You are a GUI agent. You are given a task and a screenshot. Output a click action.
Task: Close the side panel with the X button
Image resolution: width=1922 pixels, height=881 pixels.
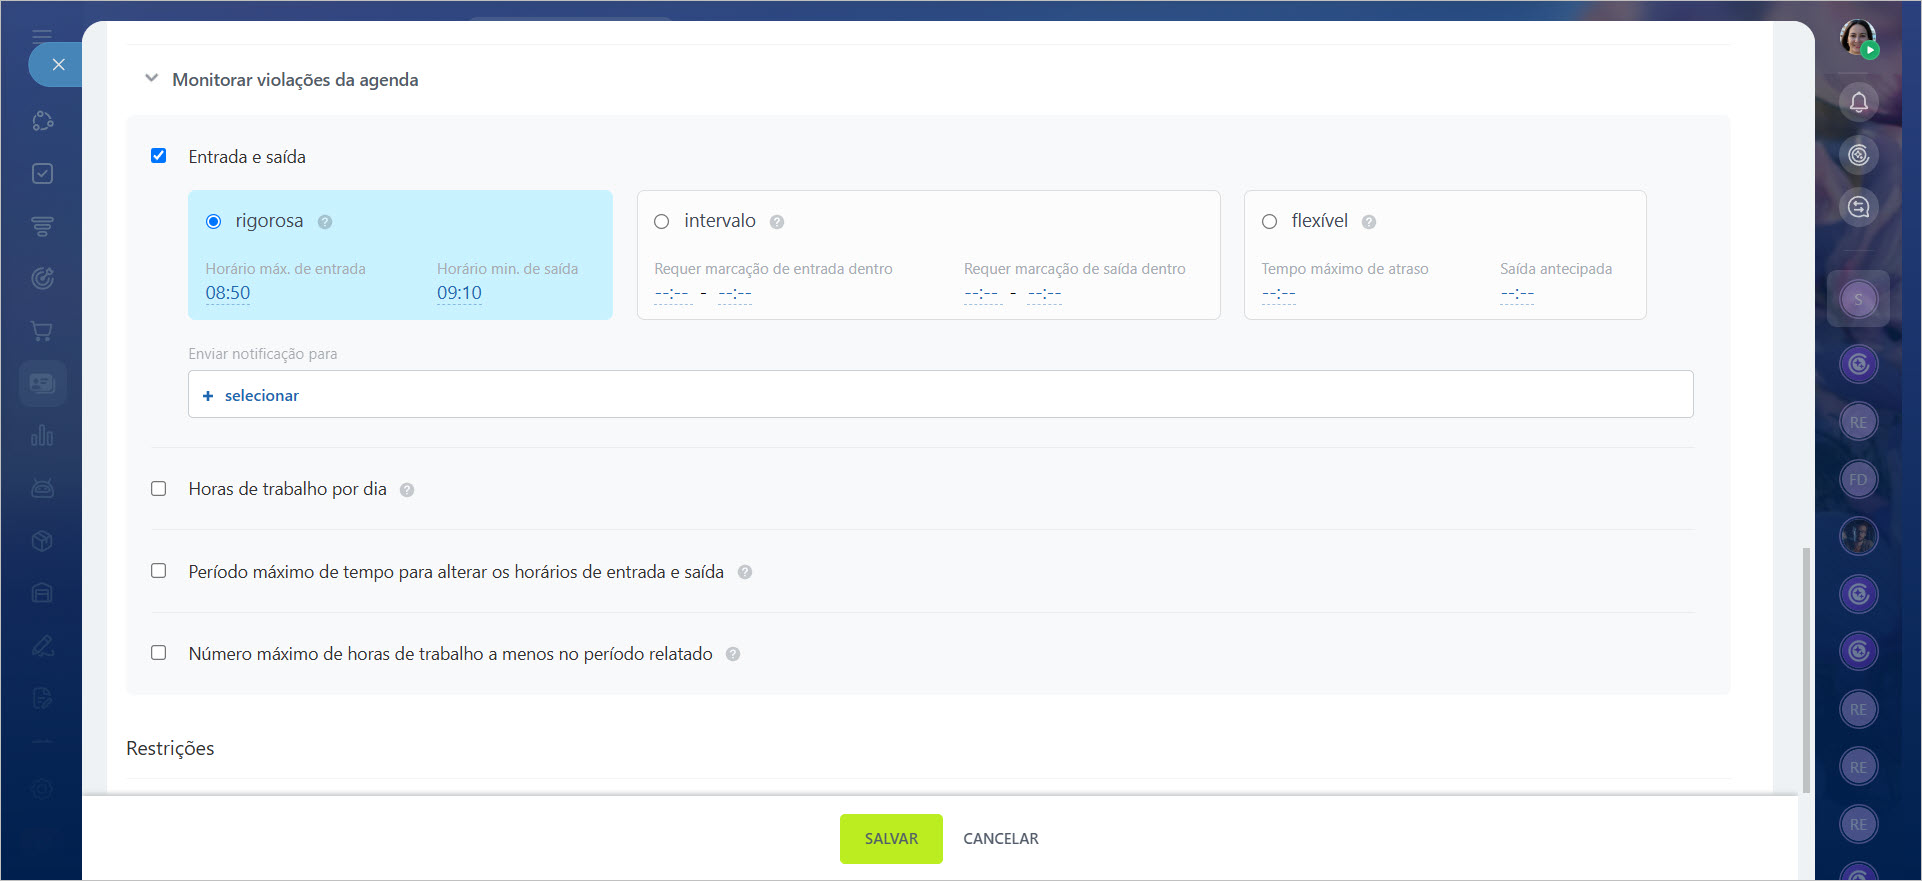coord(58,65)
